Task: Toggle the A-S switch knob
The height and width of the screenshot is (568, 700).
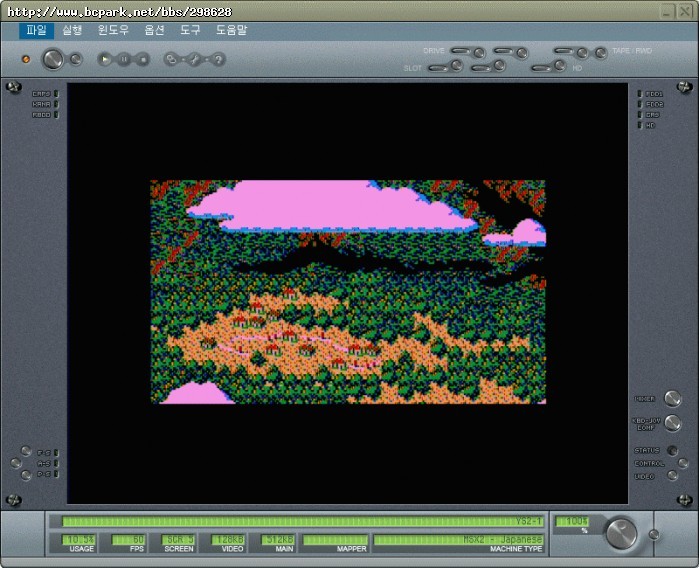Action: [16, 463]
